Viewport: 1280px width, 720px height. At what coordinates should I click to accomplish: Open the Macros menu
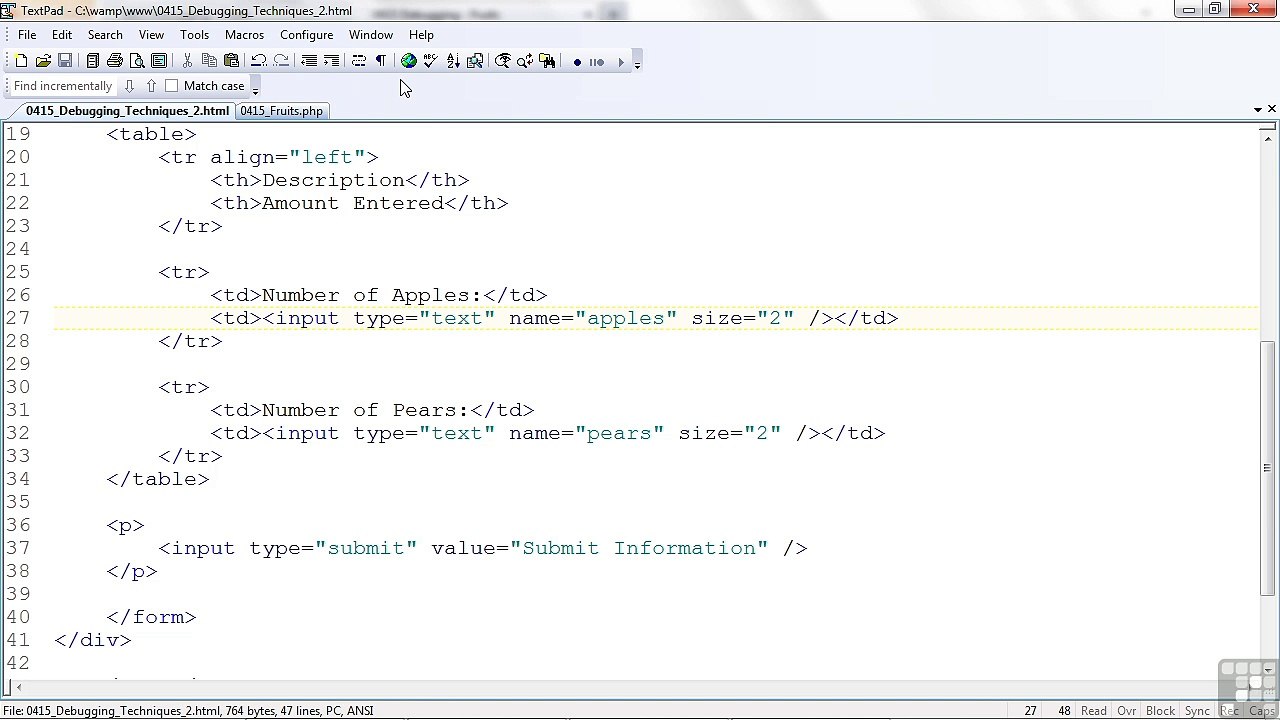point(244,34)
